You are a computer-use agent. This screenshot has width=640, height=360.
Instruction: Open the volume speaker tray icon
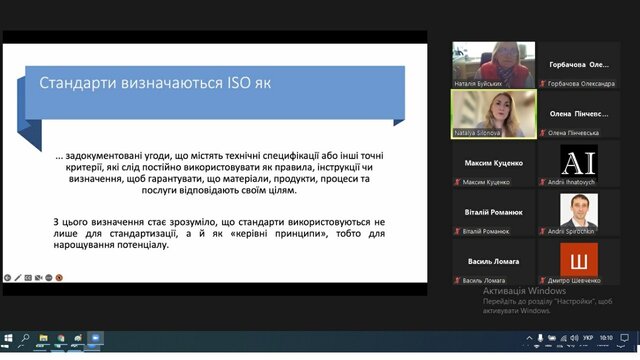(x=574, y=338)
